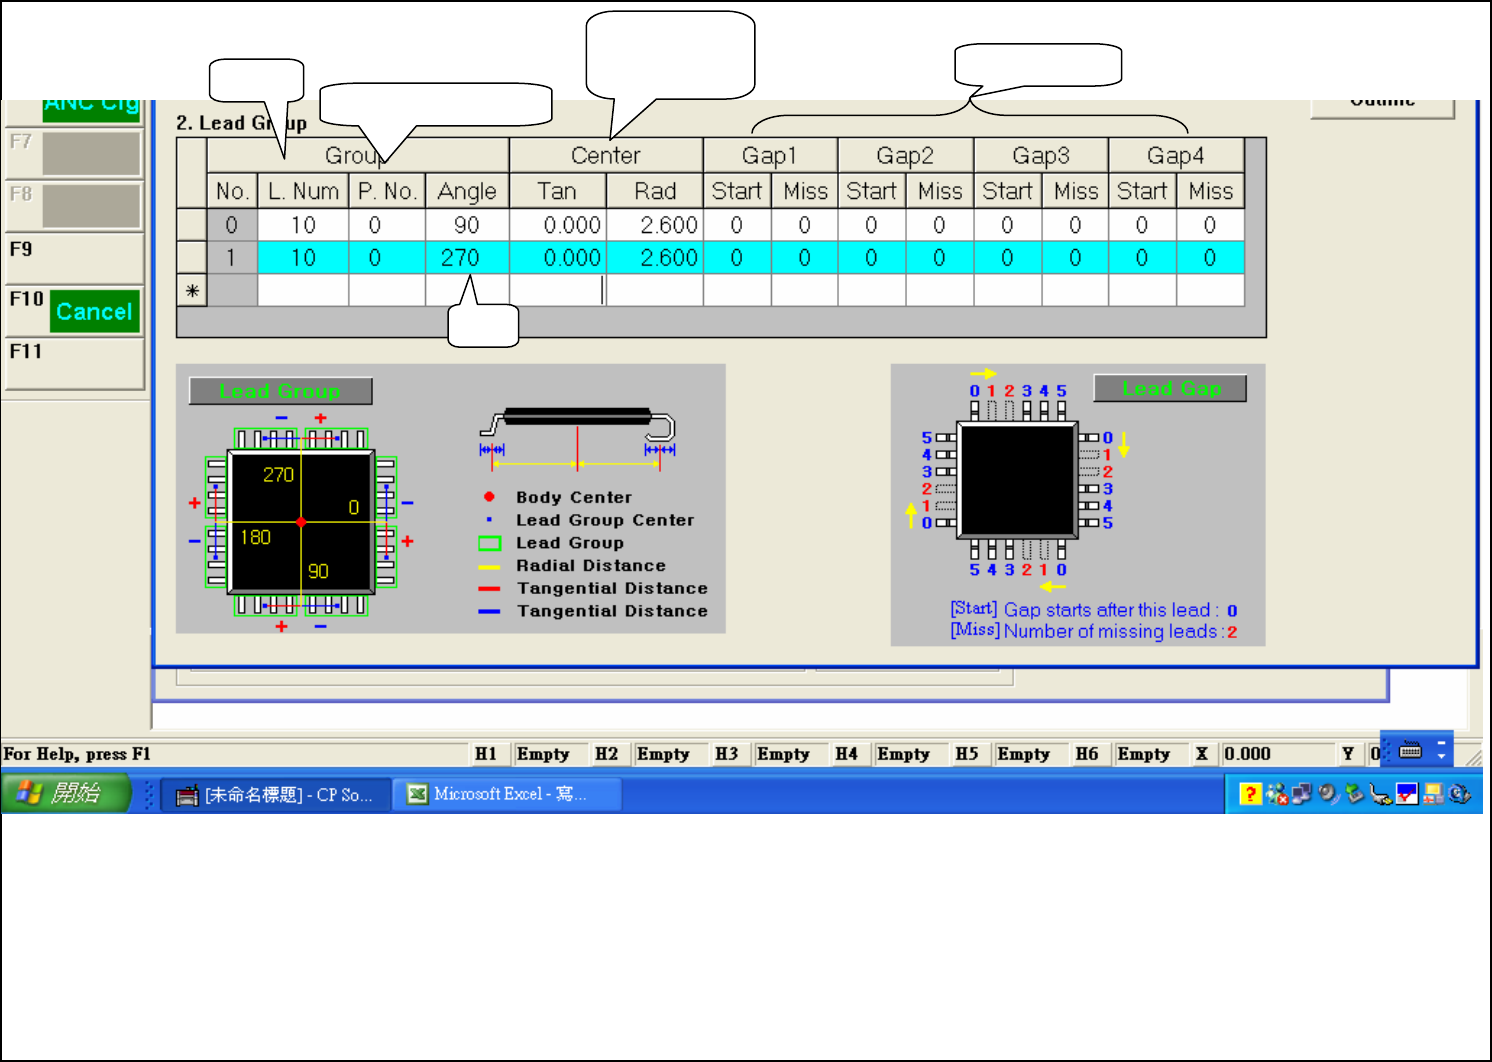The width and height of the screenshot is (1492, 1062).
Task: Click the Excel icon in the taskbar
Action: pyautogui.click(x=417, y=794)
